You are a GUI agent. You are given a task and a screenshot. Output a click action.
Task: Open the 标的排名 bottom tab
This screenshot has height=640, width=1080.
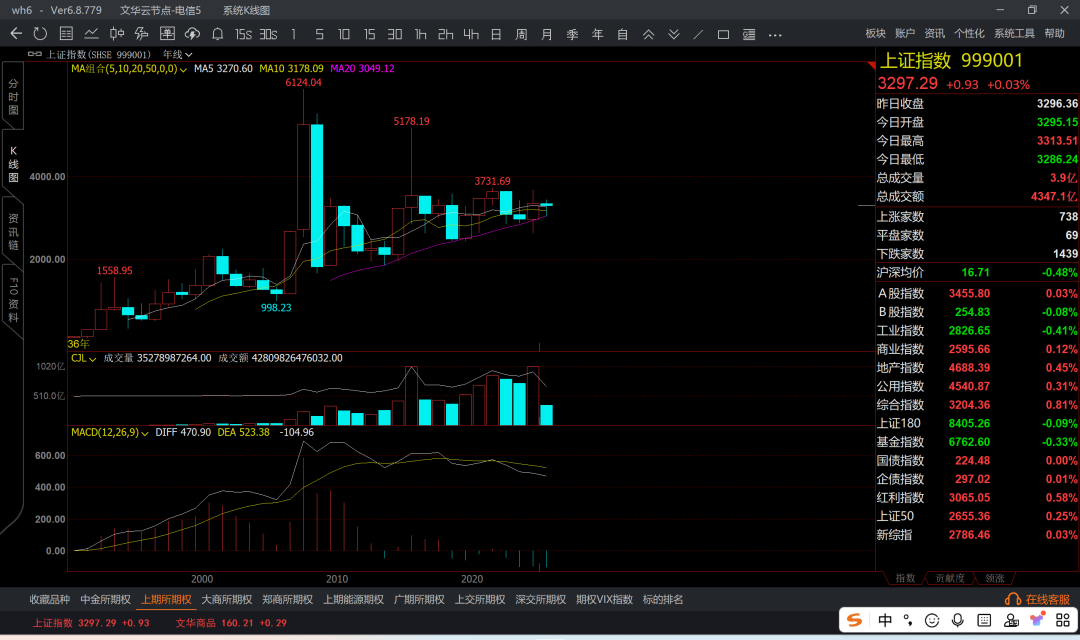[663, 599]
